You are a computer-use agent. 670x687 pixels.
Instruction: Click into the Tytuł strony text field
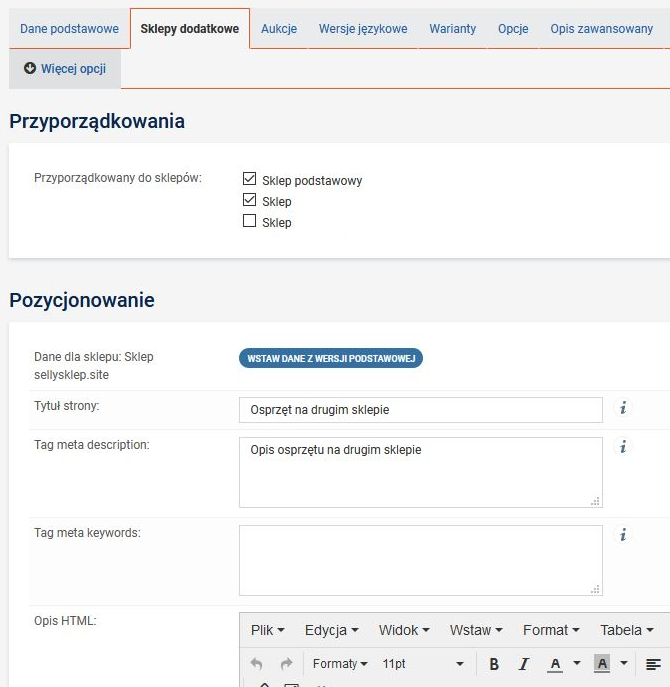point(420,410)
